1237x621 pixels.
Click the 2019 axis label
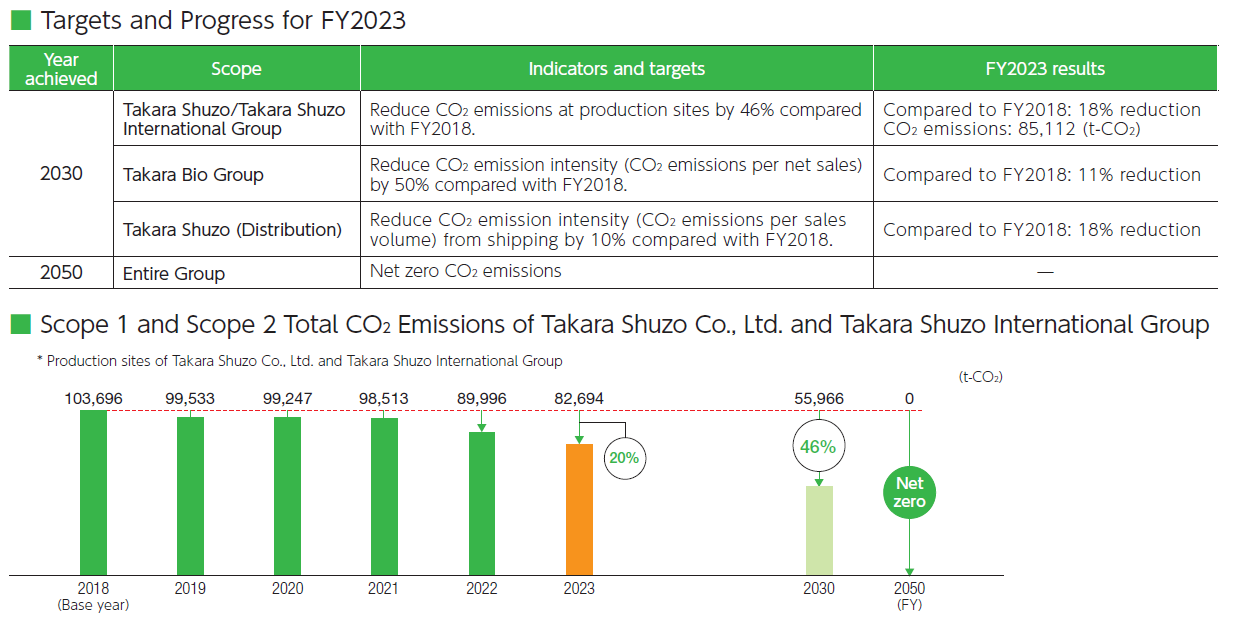click(190, 588)
